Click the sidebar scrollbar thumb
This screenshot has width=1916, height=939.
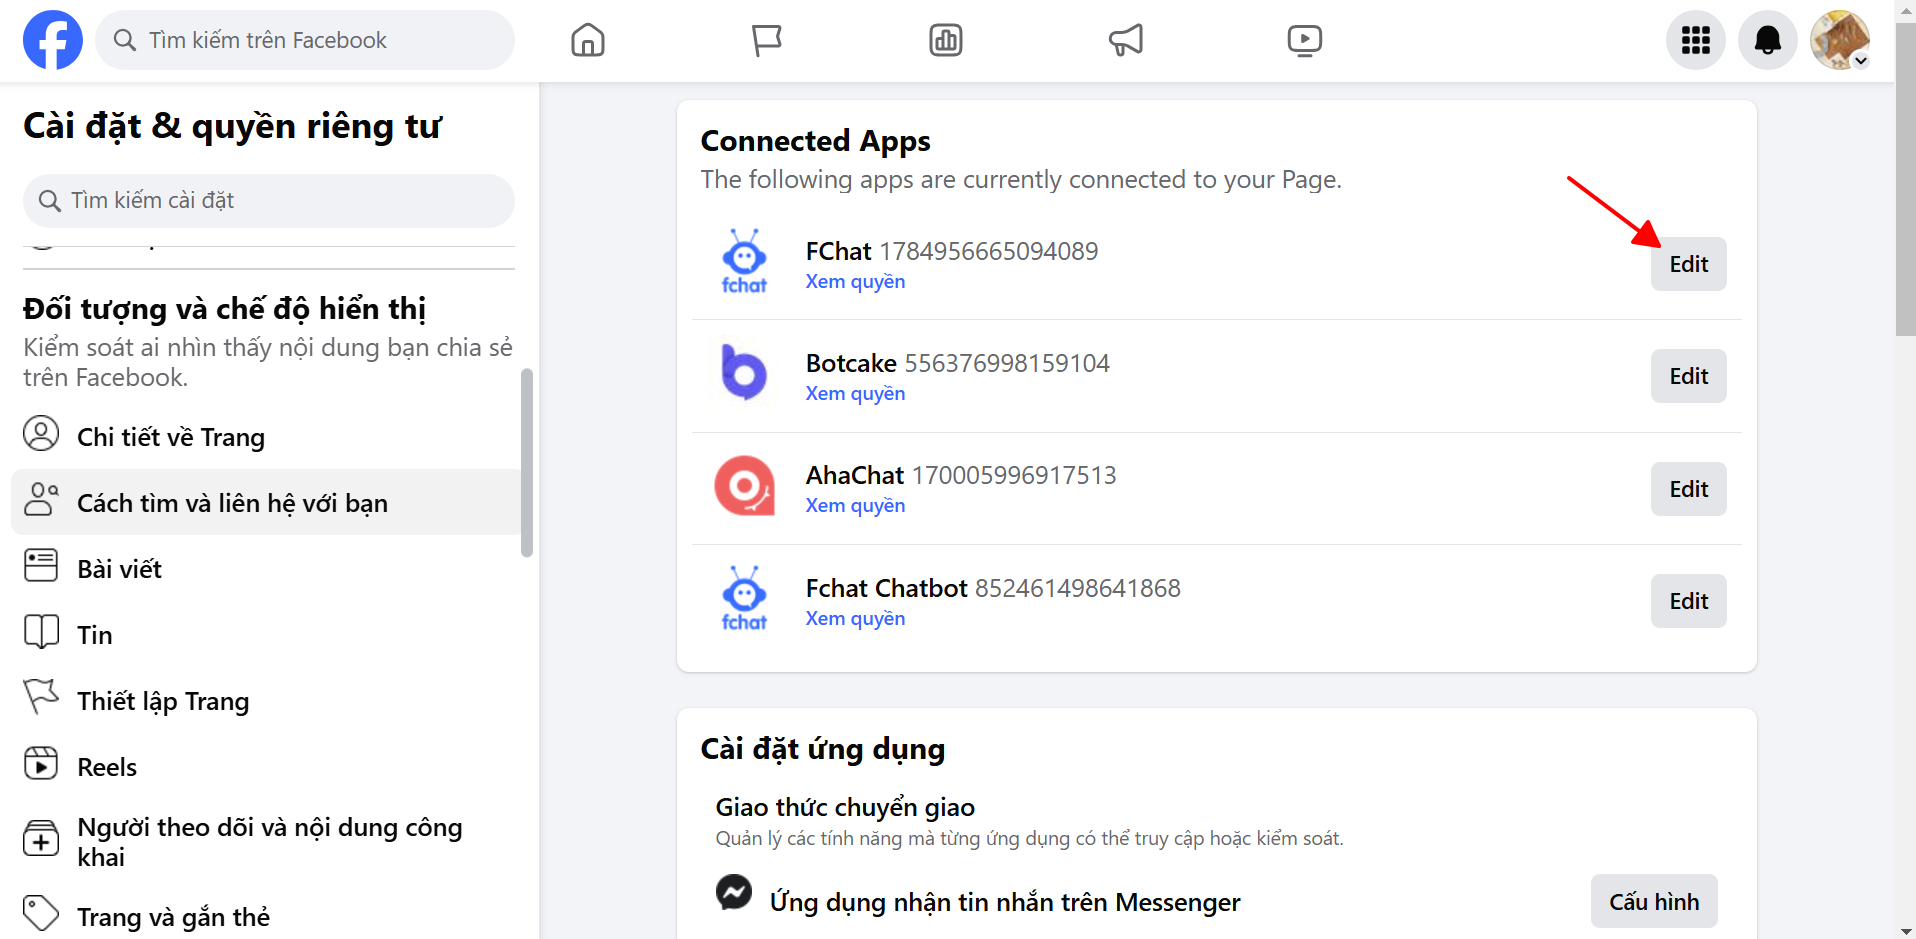(527, 462)
